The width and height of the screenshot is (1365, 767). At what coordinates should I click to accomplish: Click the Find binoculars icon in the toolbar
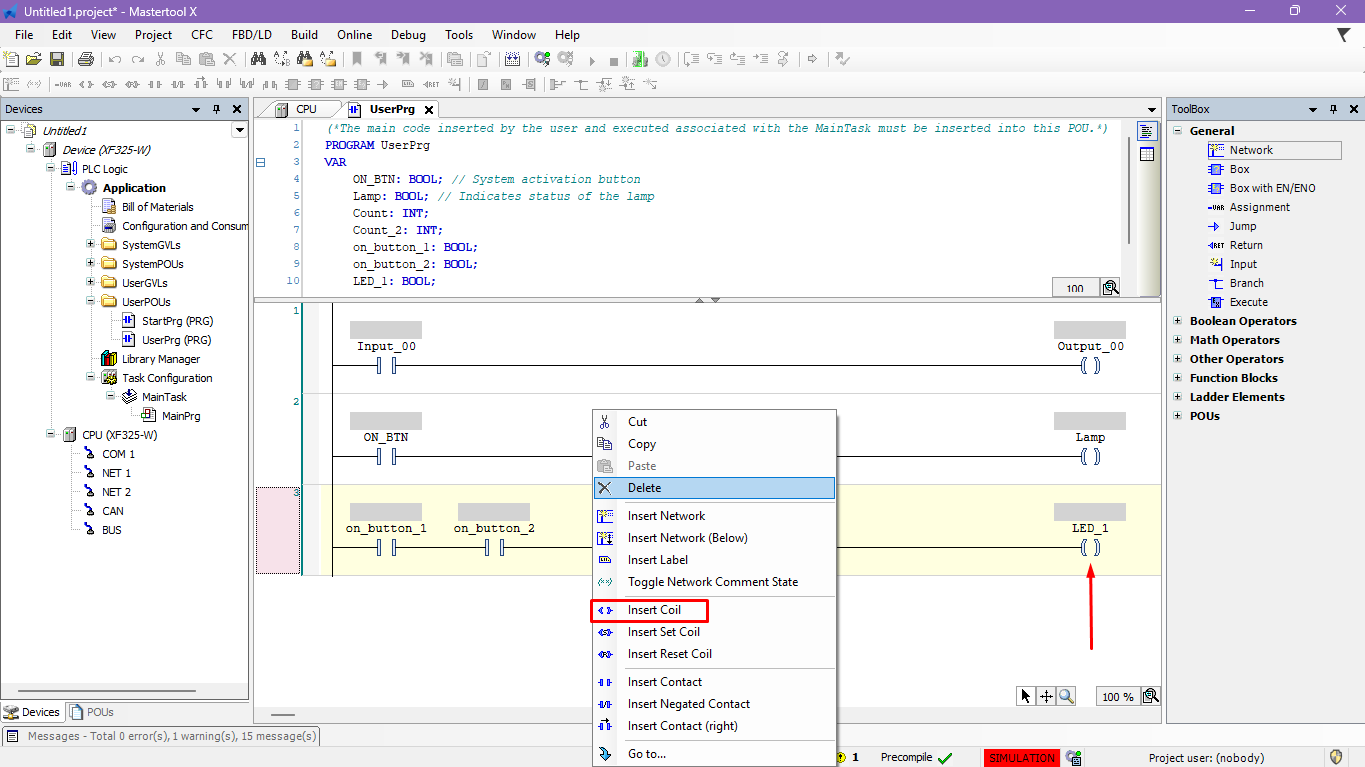pos(258,59)
